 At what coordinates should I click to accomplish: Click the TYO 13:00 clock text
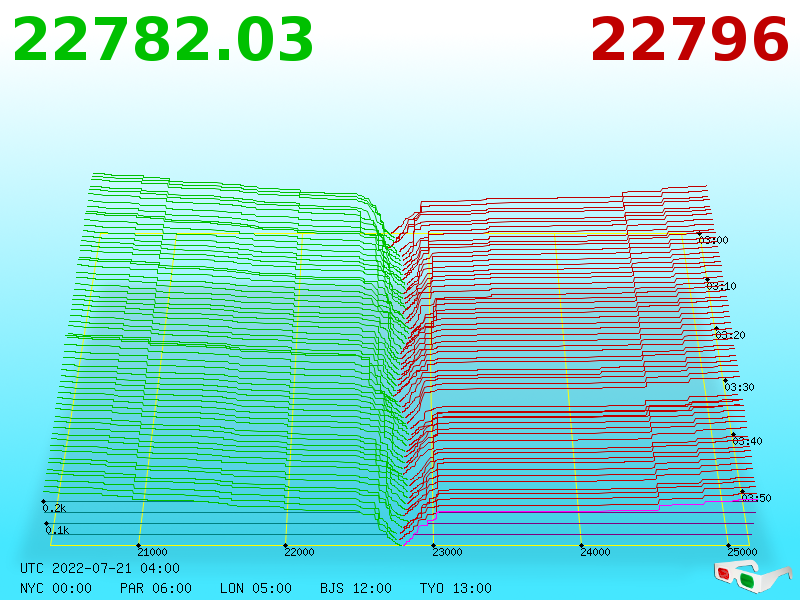pos(456,588)
